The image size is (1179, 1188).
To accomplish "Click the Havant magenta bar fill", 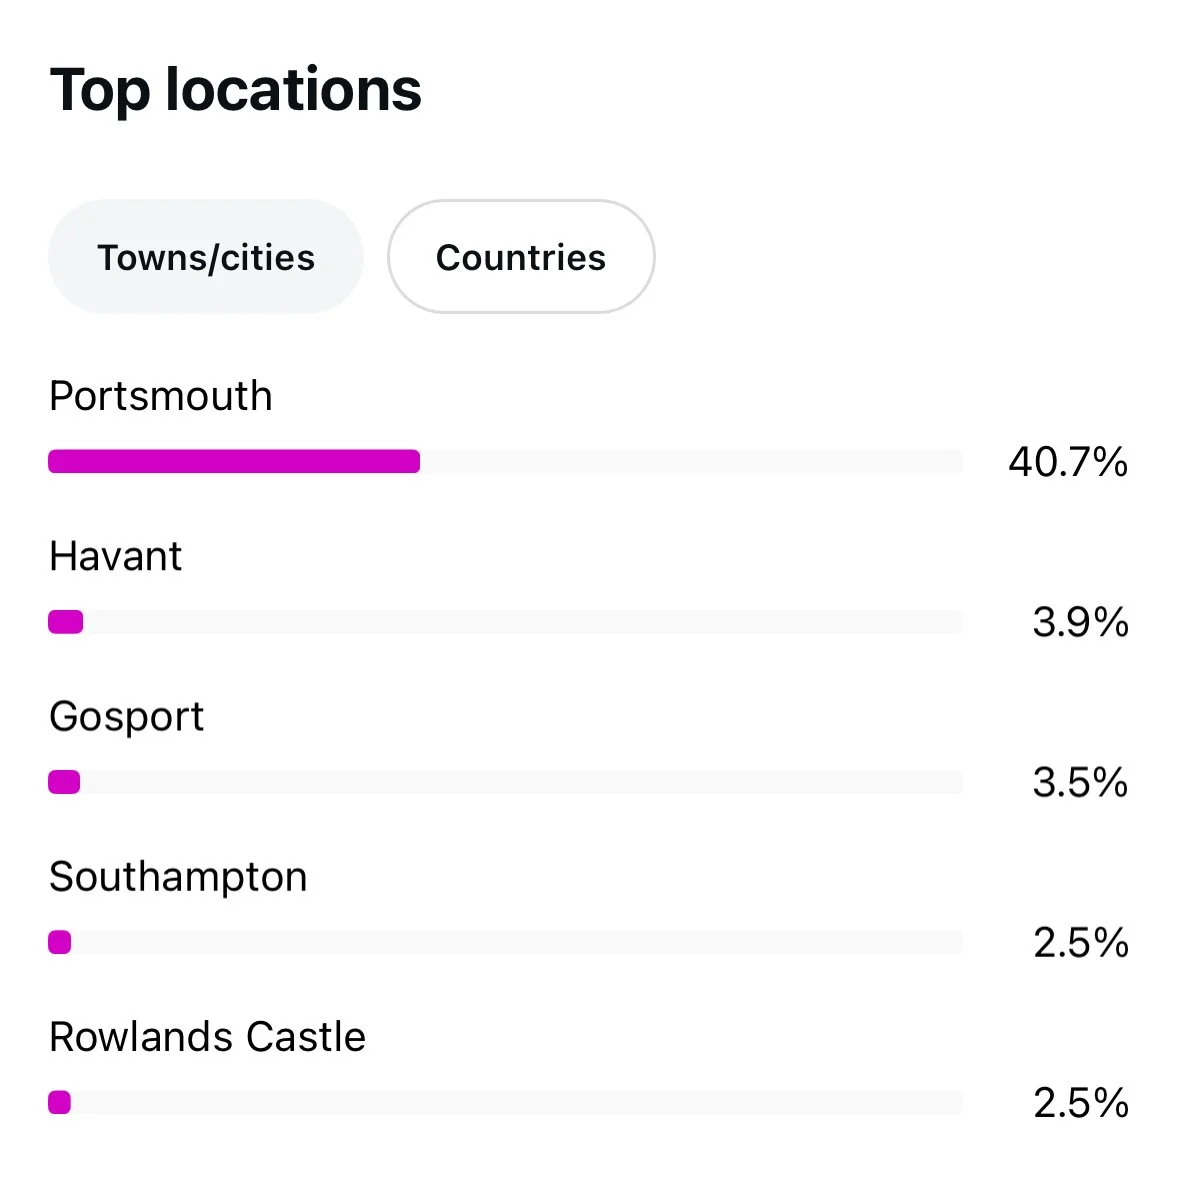I will [x=66, y=622].
